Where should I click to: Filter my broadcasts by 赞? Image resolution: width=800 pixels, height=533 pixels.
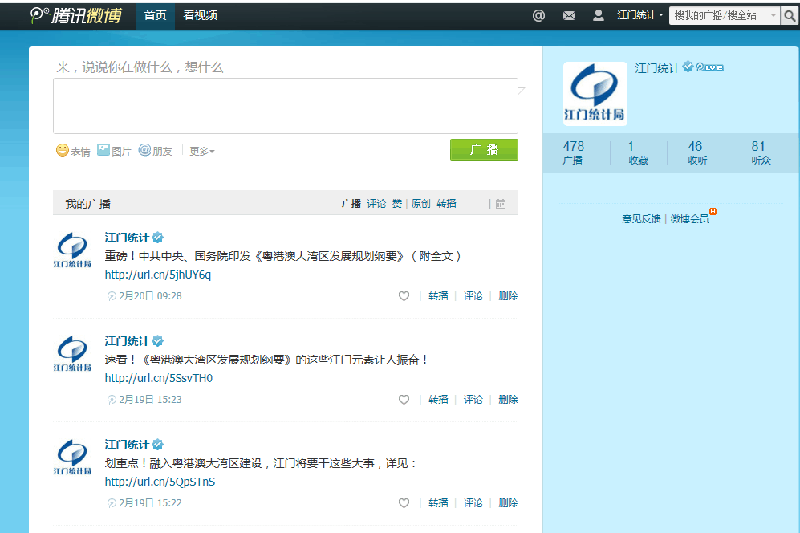point(397,204)
